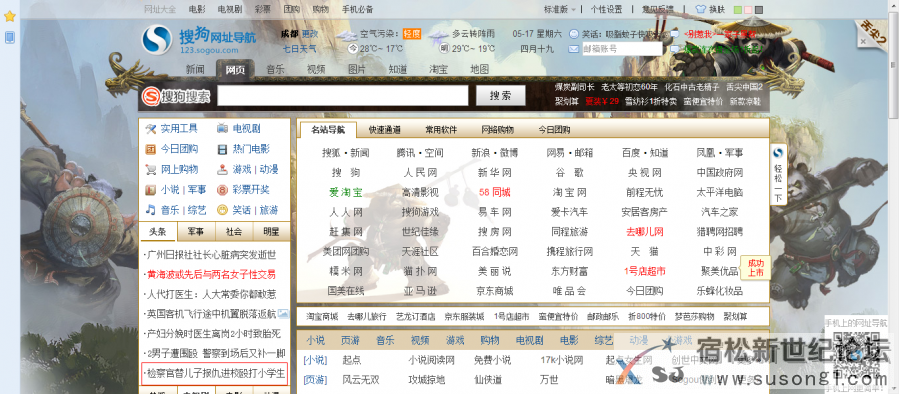Image resolution: width=899 pixels, height=394 pixels.
Task: Click the 搜狗搜索 logo in search bar
Action: point(177,96)
